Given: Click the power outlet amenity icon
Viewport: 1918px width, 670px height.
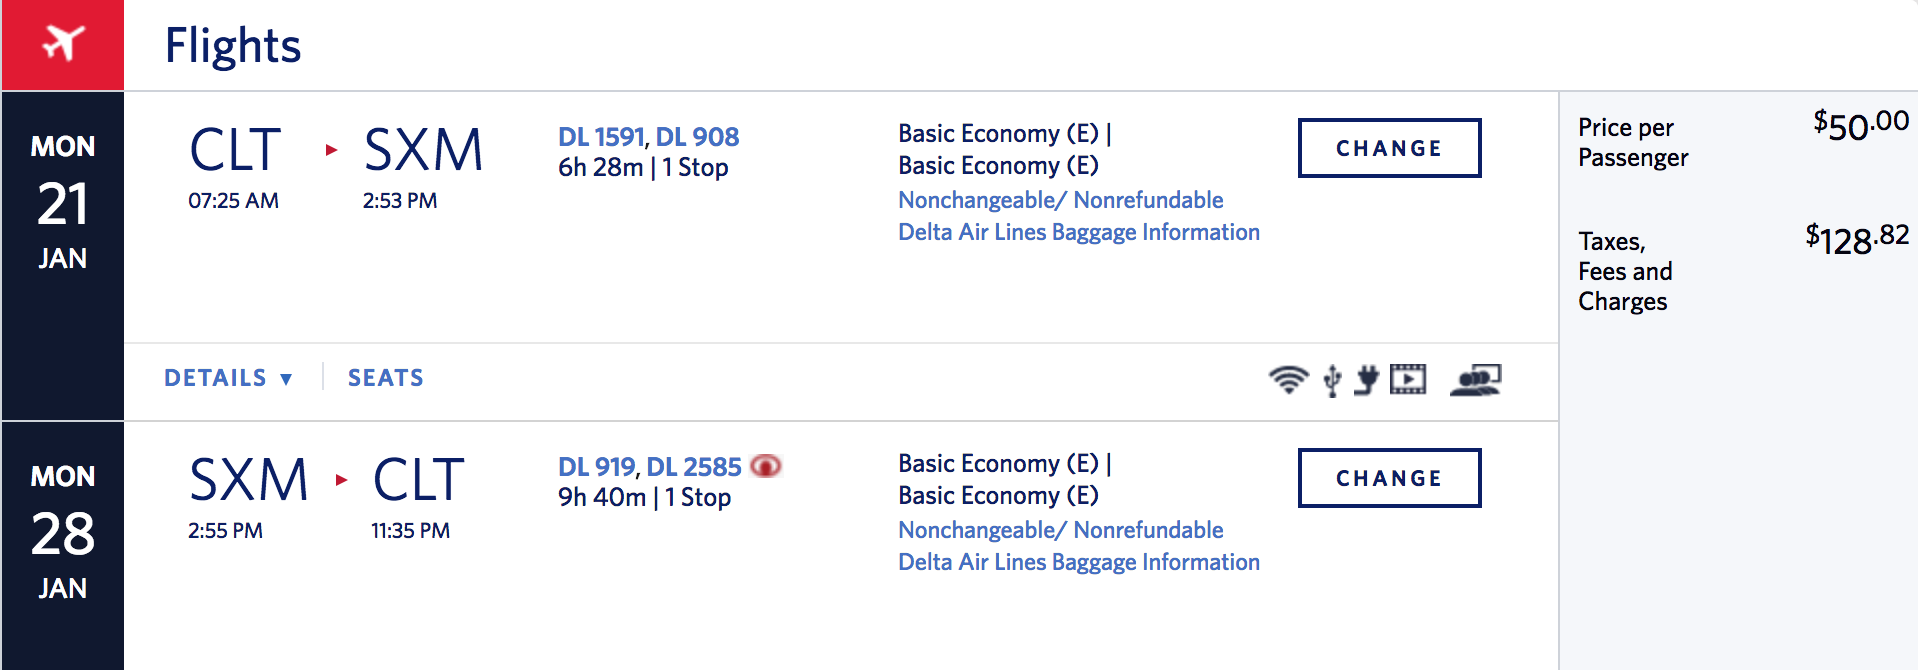Looking at the screenshot, I should tap(1366, 380).
